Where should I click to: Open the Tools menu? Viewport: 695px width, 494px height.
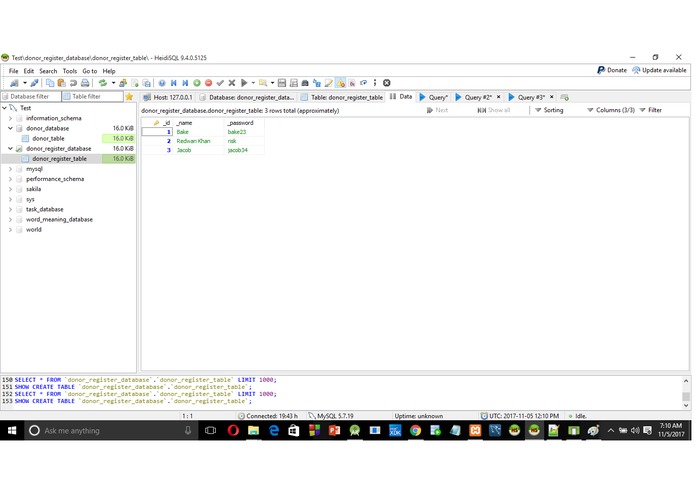point(70,71)
